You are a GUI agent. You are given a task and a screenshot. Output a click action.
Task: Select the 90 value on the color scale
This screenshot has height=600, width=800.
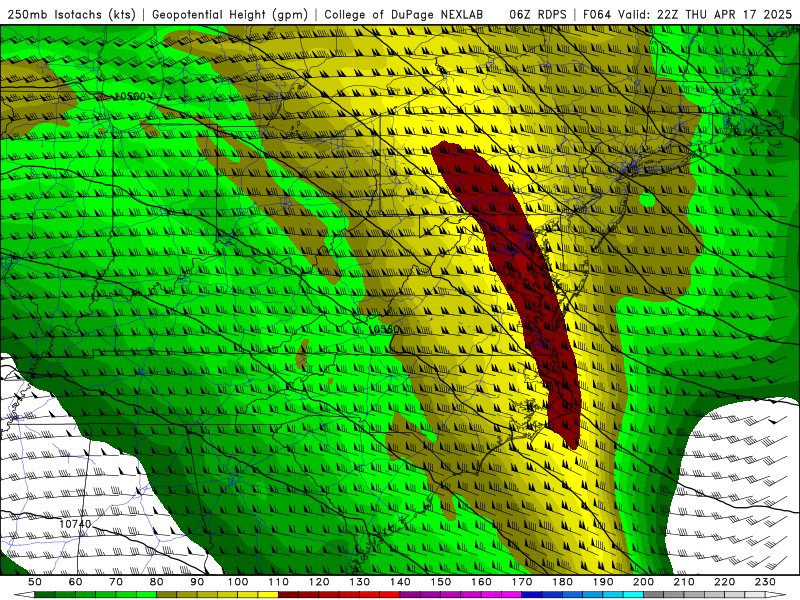[197, 582]
